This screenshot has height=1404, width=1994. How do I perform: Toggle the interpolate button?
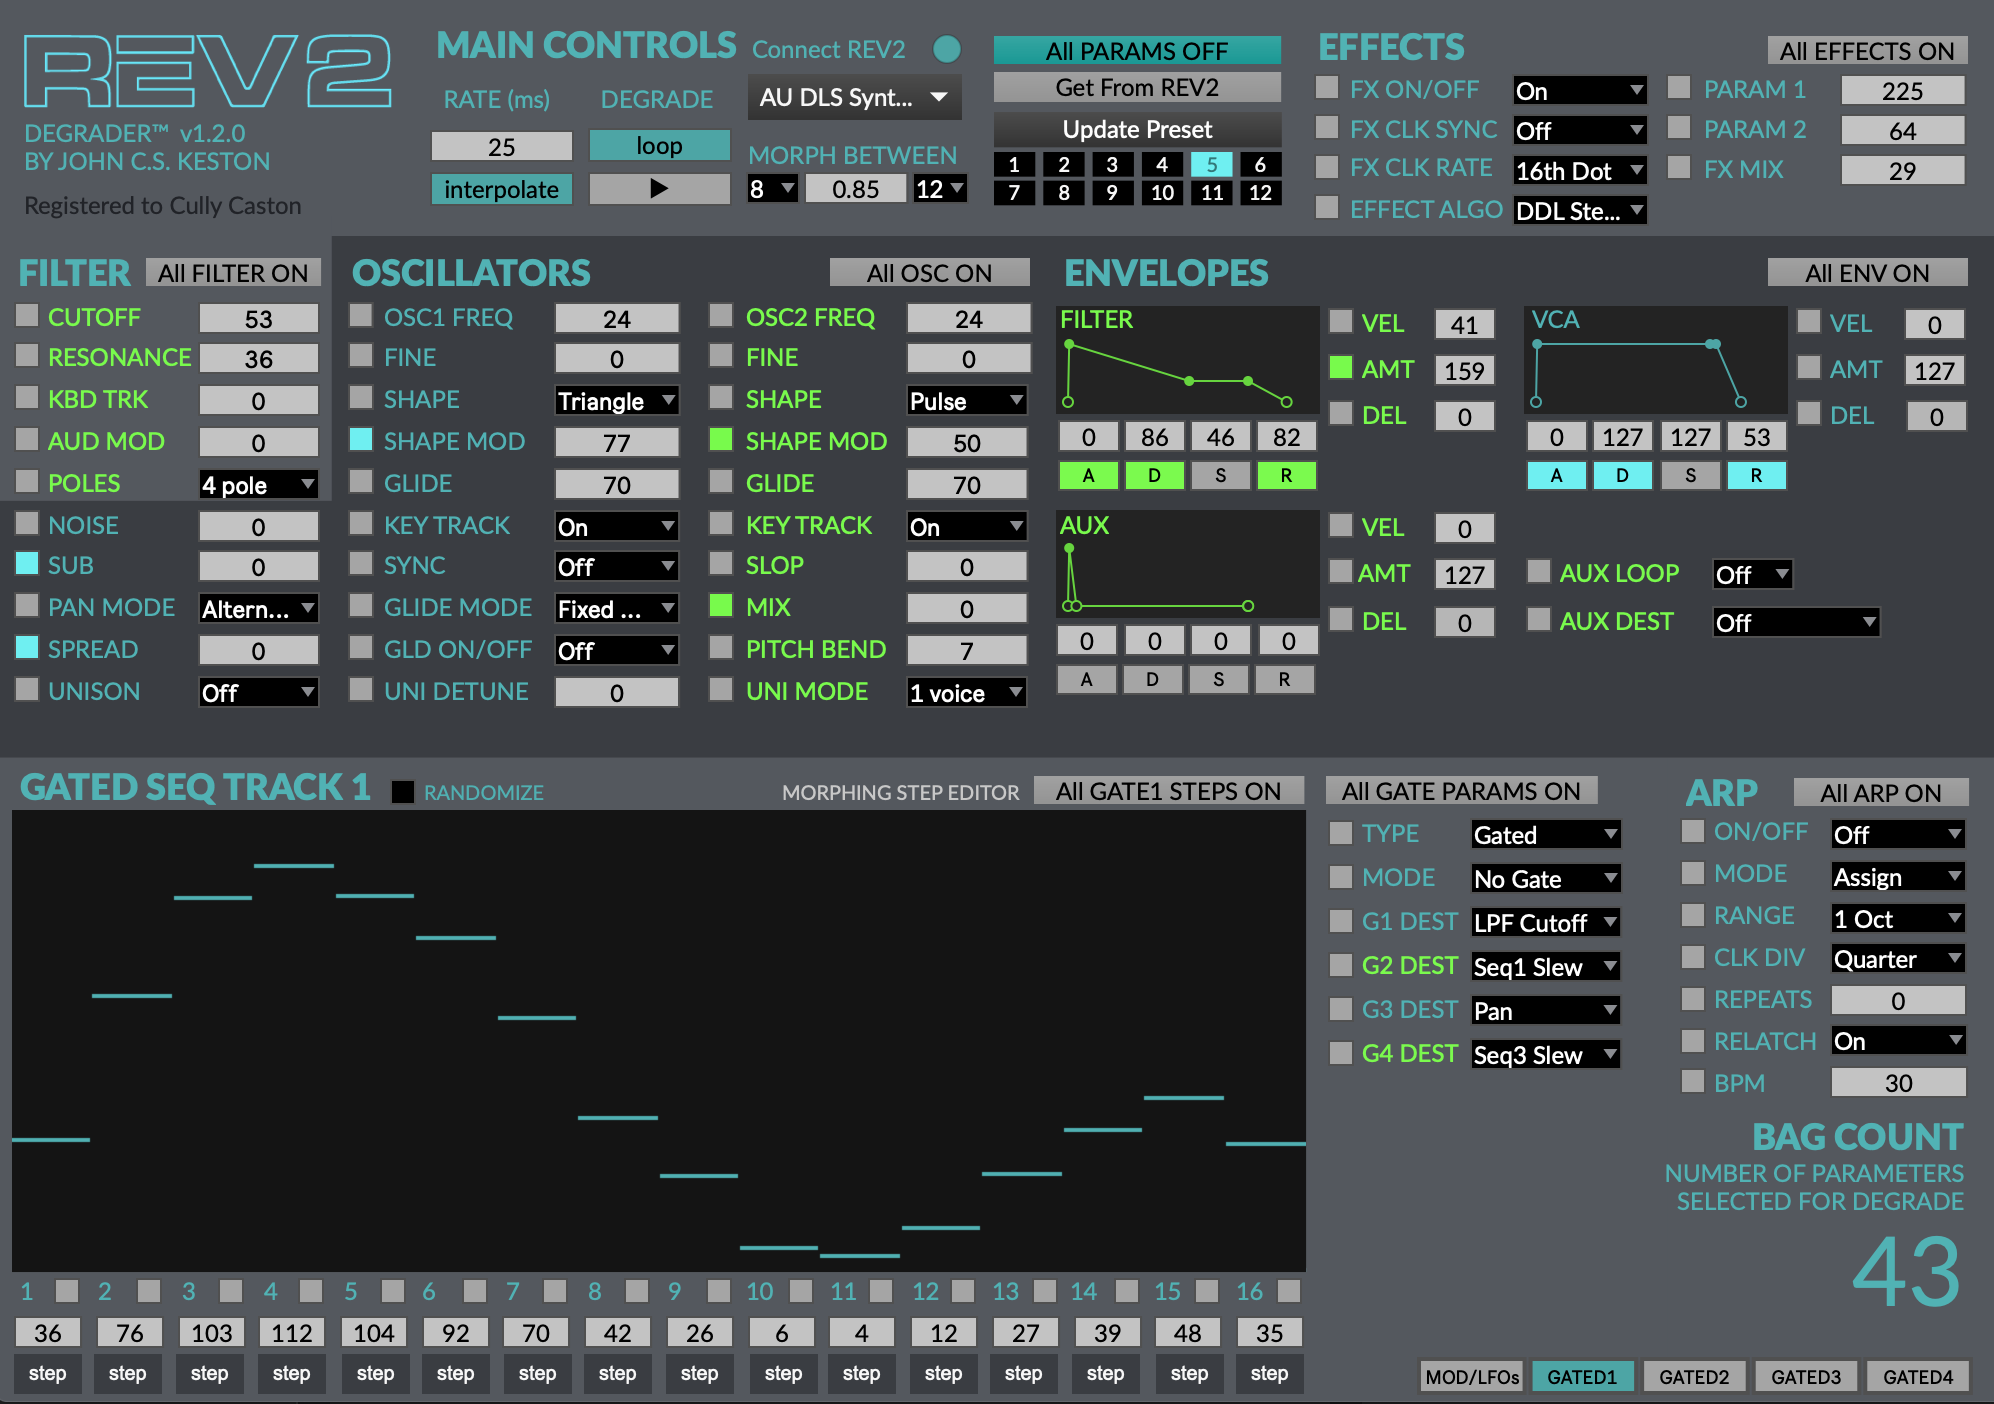pyautogui.click(x=501, y=189)
